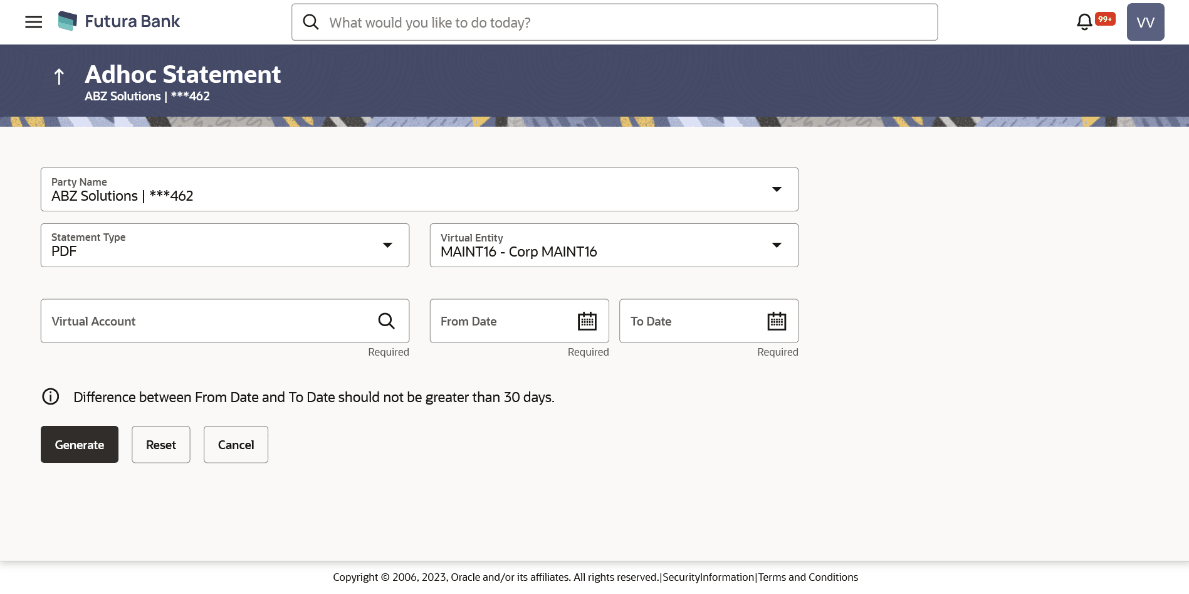Click the Reset button
The width and height of the screenshot is (1189, 594).
[x=161, y=445]
